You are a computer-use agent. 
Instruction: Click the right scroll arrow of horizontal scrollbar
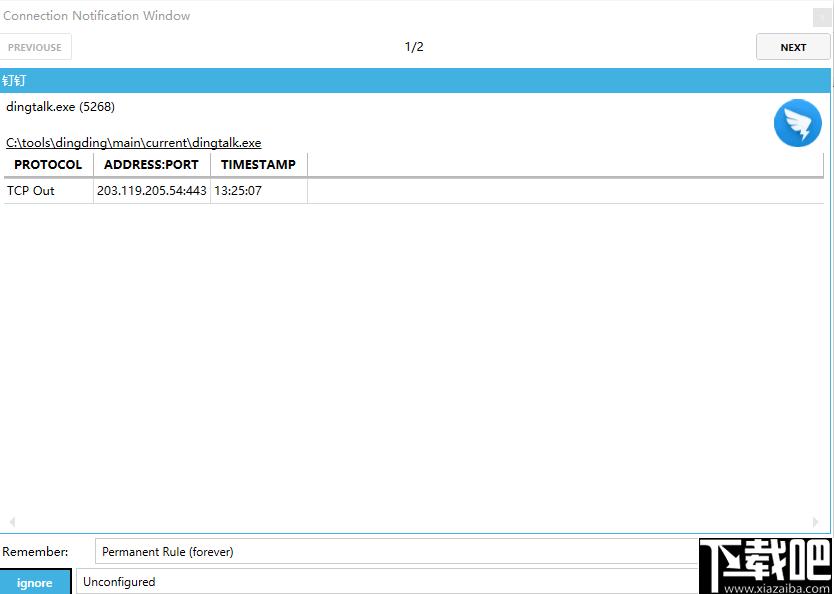click(x=816, y=522)
